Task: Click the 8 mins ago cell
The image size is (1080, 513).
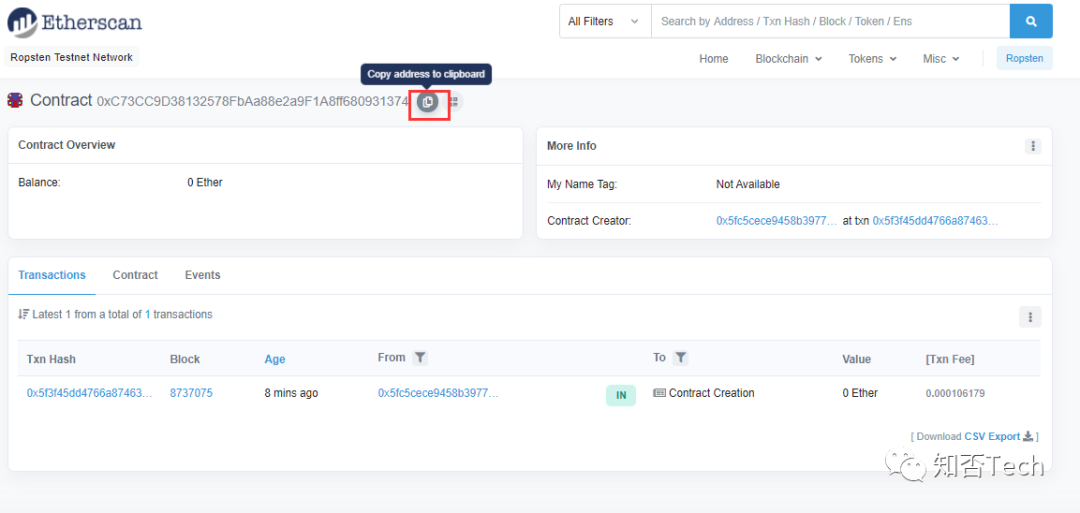Action: click(291, 393)
